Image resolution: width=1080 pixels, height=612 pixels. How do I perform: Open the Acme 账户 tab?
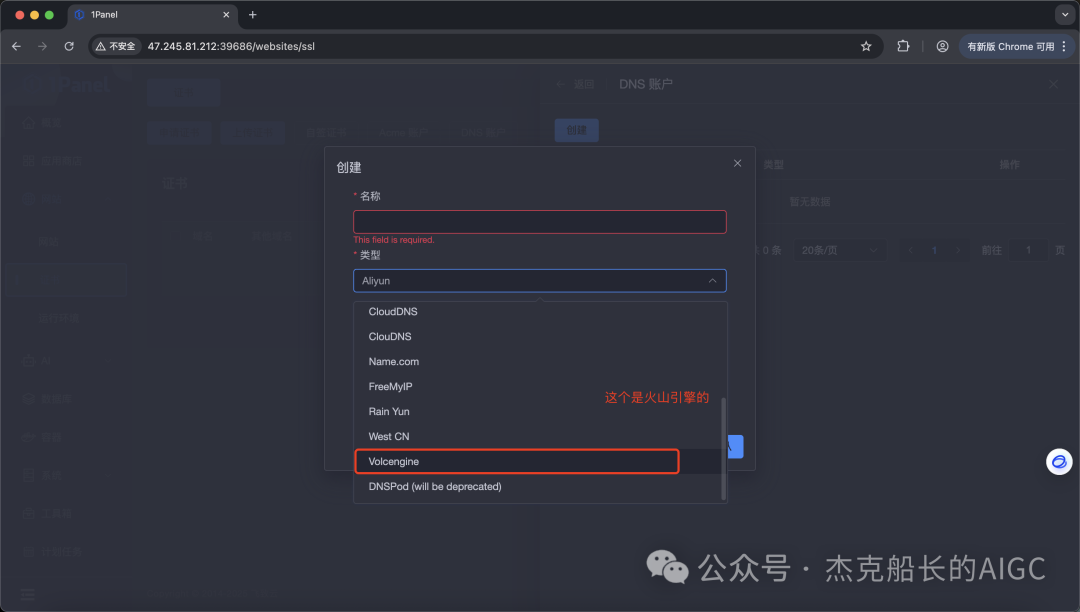404,133
